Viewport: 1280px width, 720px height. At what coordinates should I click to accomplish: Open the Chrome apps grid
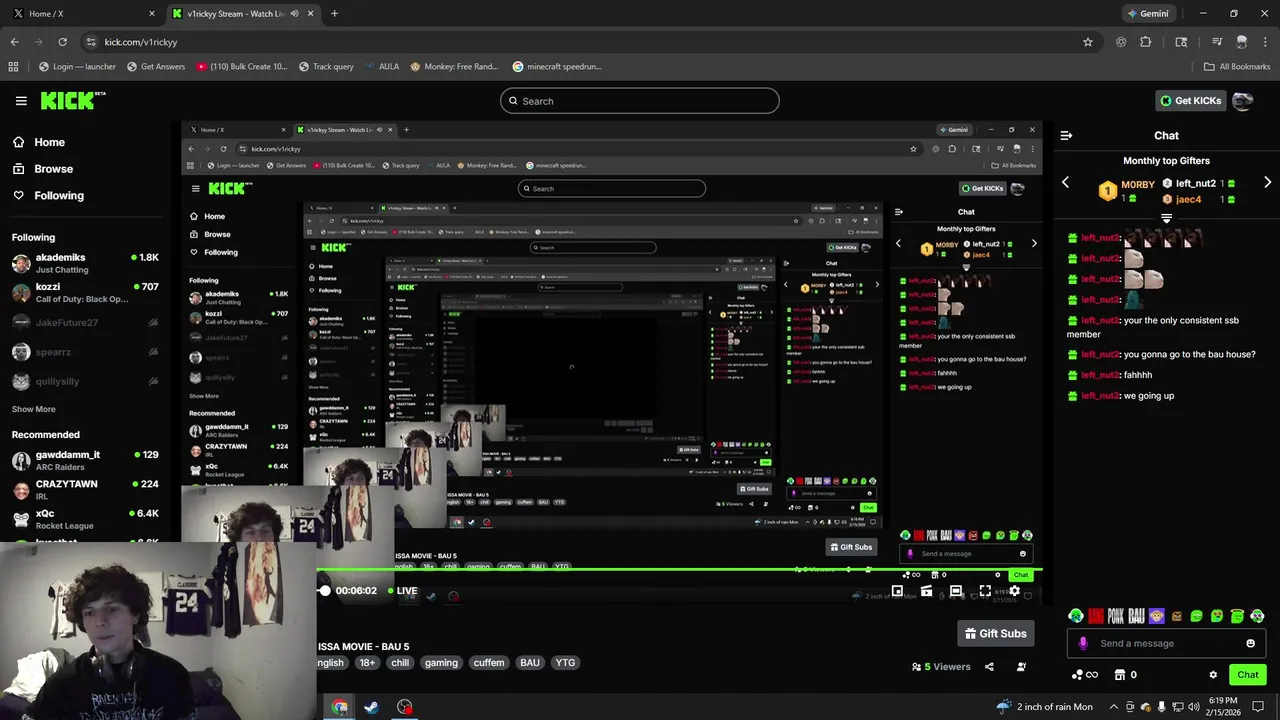click(x=13, y=67)
